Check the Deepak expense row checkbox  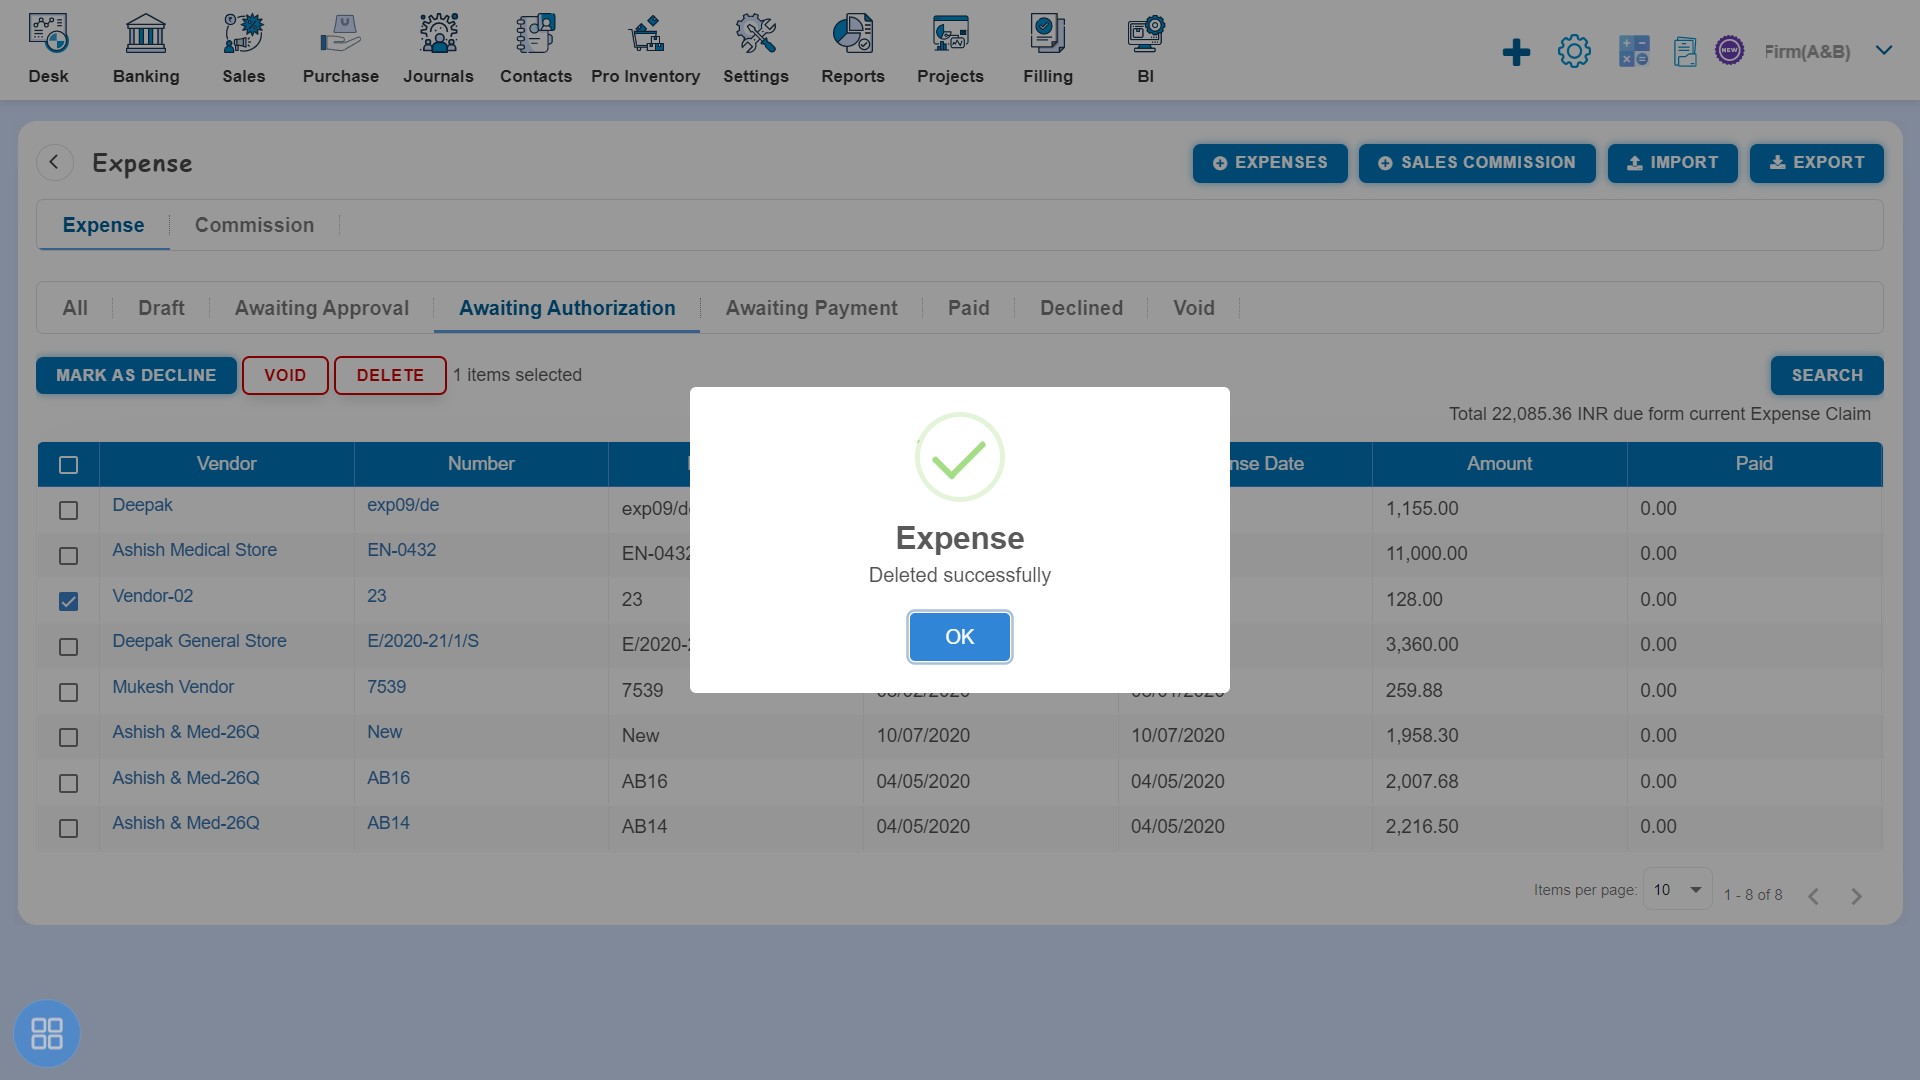69,510
